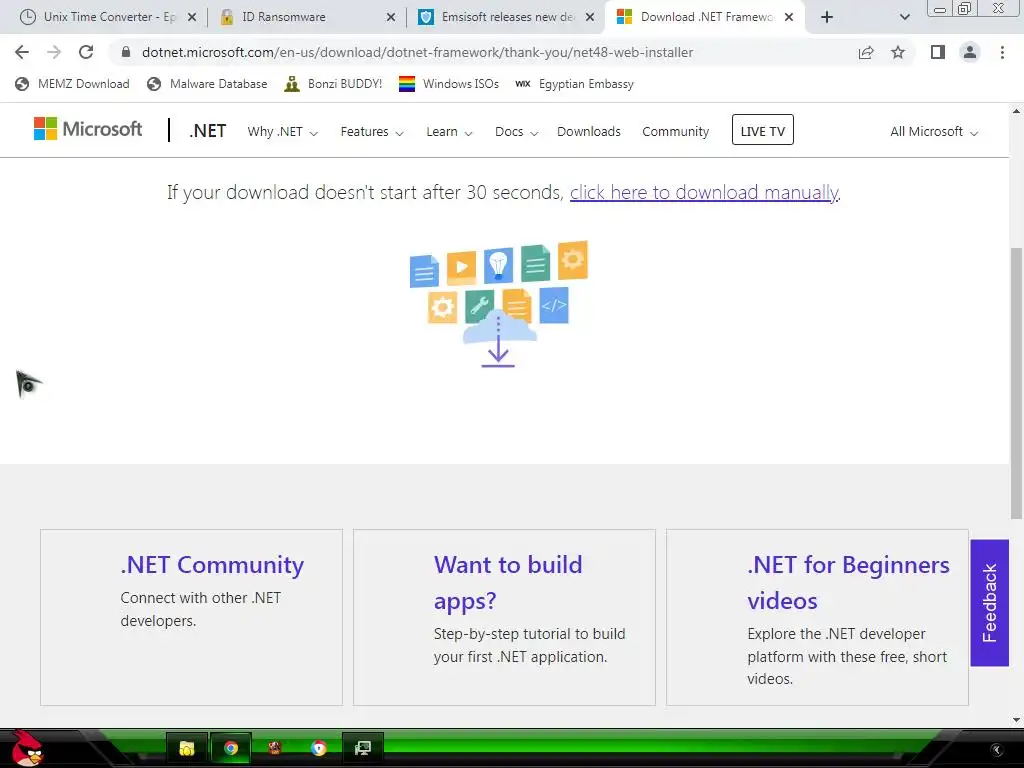Open the Downloads nav item
The width and height of the screenshot is (1024, 768).
tap(588, 132)
